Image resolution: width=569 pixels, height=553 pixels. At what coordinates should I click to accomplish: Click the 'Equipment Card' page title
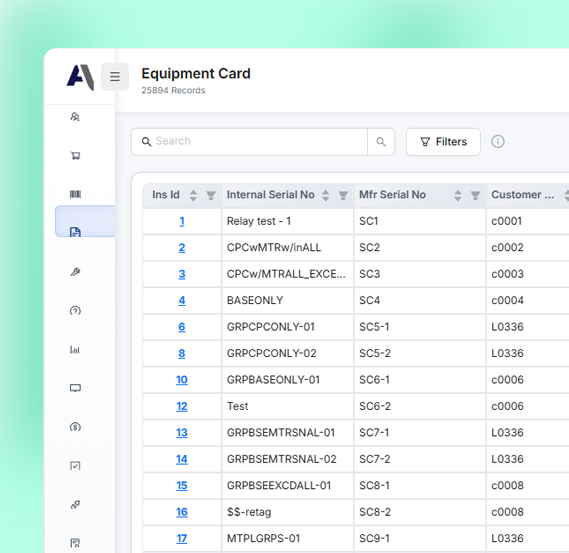pyautogui.click(x=196, y=74)
